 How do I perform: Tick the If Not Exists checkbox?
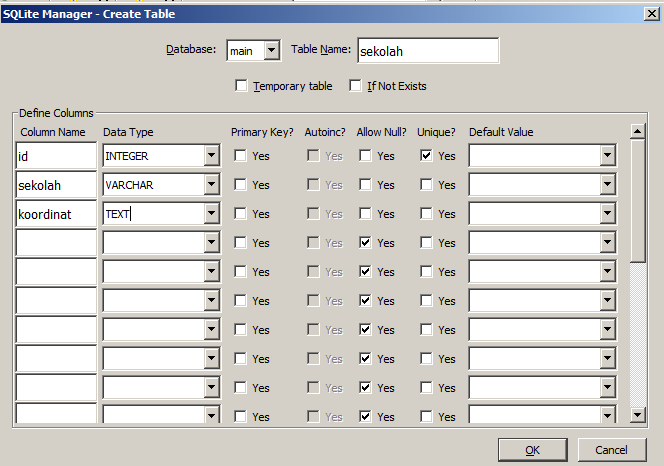[355, 86]
